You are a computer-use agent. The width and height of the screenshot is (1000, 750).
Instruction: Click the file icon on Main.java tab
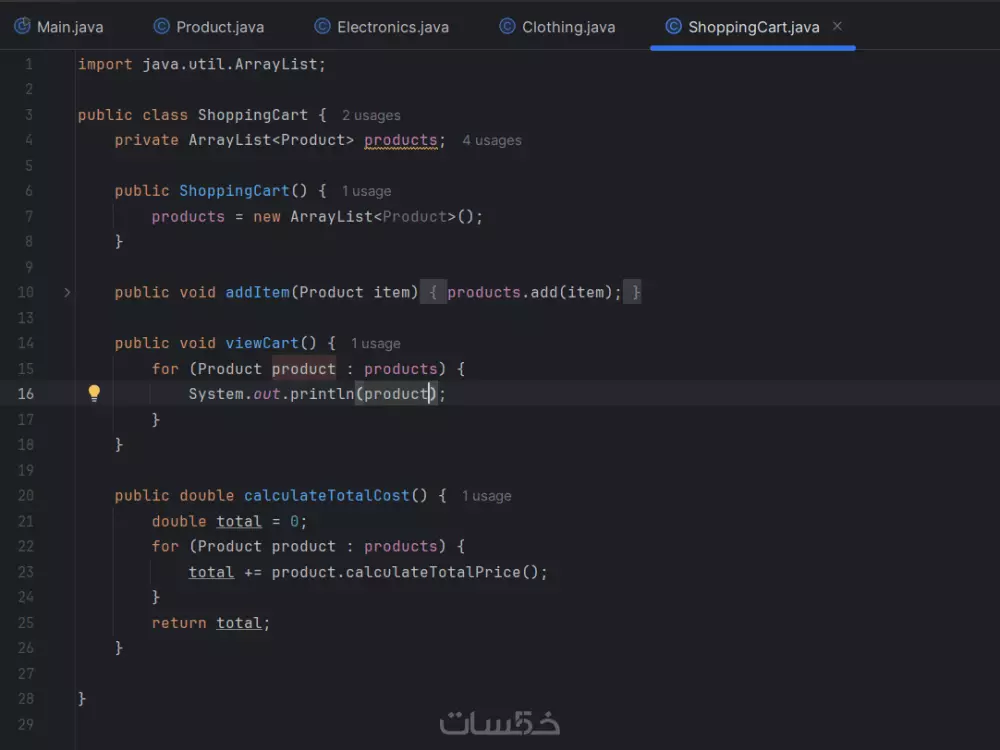pyautogui.click(x=21, y=27)
